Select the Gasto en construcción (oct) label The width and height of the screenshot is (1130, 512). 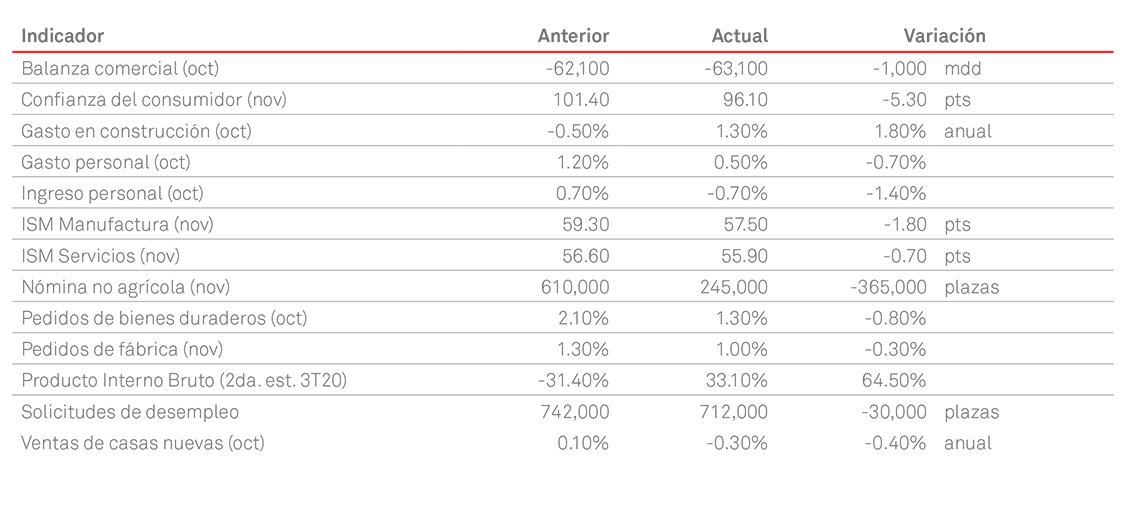click(136, 131)
